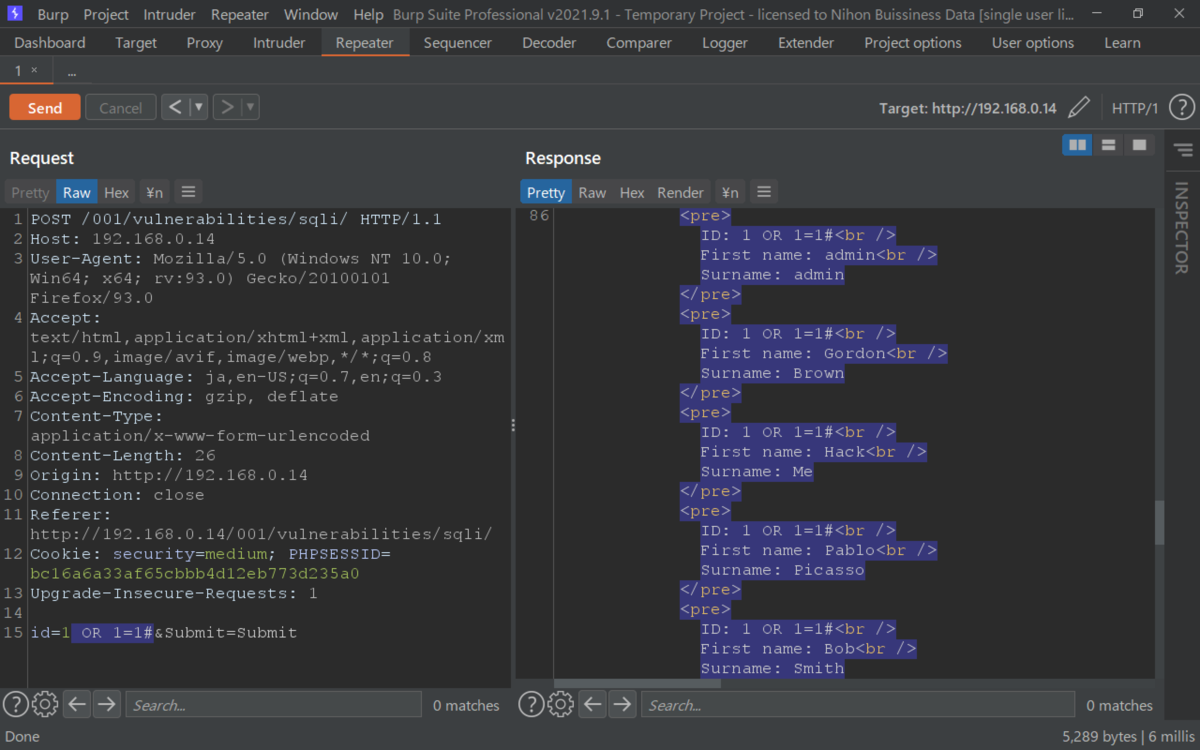Open the Learn tab
Screen dimensions: 1200x750
tap(1122, 43)
